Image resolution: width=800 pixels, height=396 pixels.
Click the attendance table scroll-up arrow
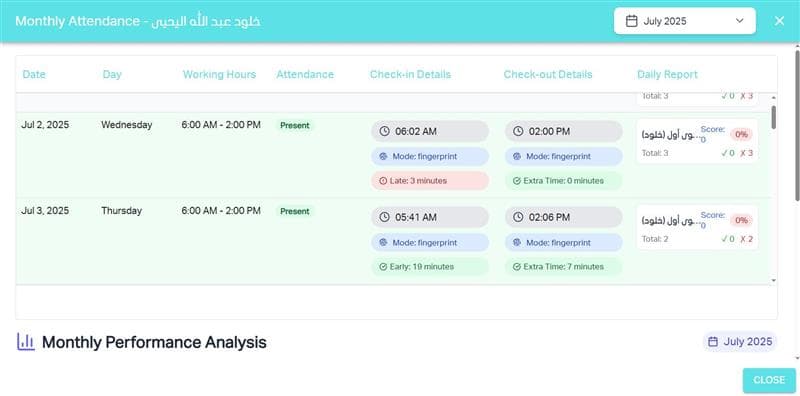point(773,97)
